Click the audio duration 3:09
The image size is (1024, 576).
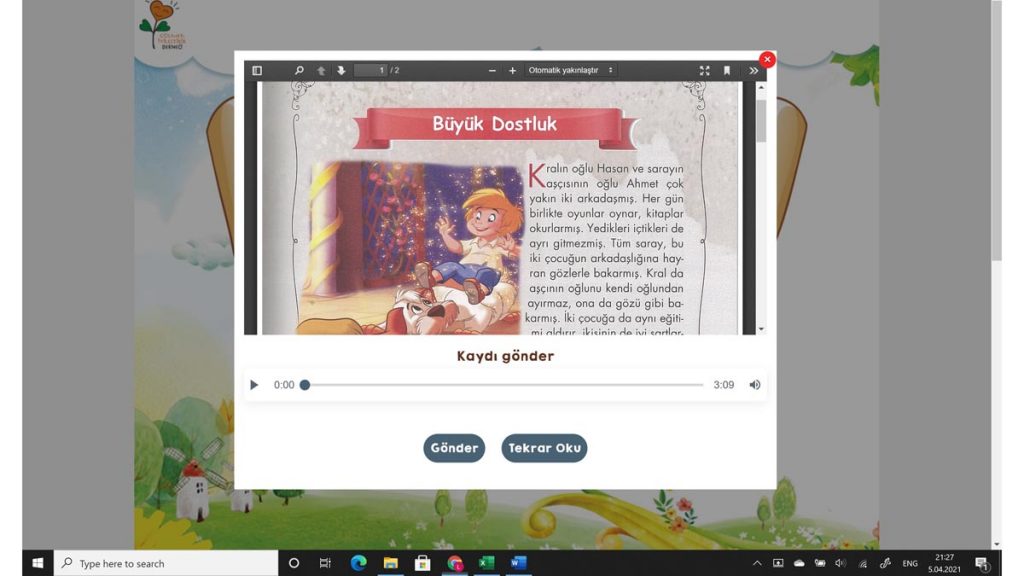click(x=724, y=385)
